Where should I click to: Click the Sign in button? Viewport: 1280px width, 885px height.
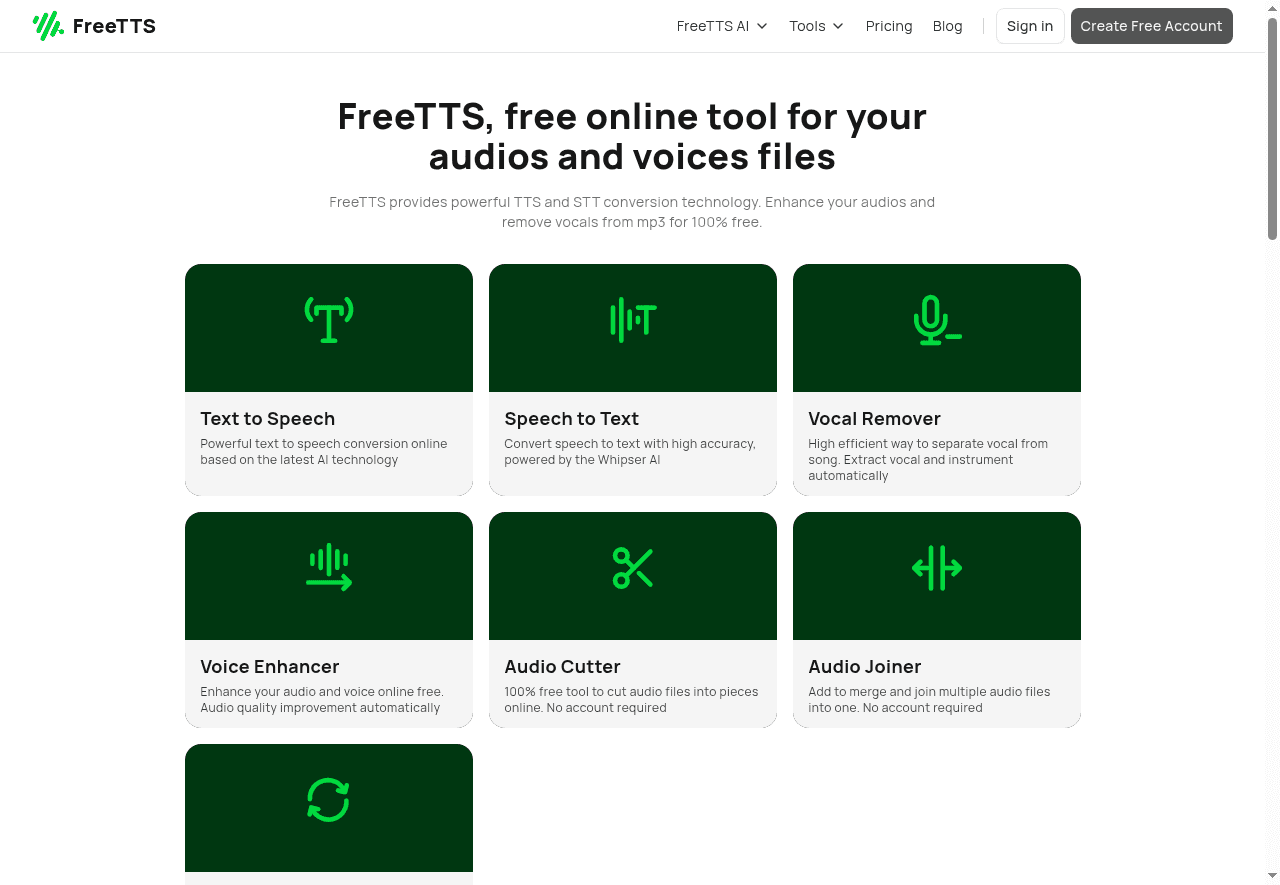1030,26
